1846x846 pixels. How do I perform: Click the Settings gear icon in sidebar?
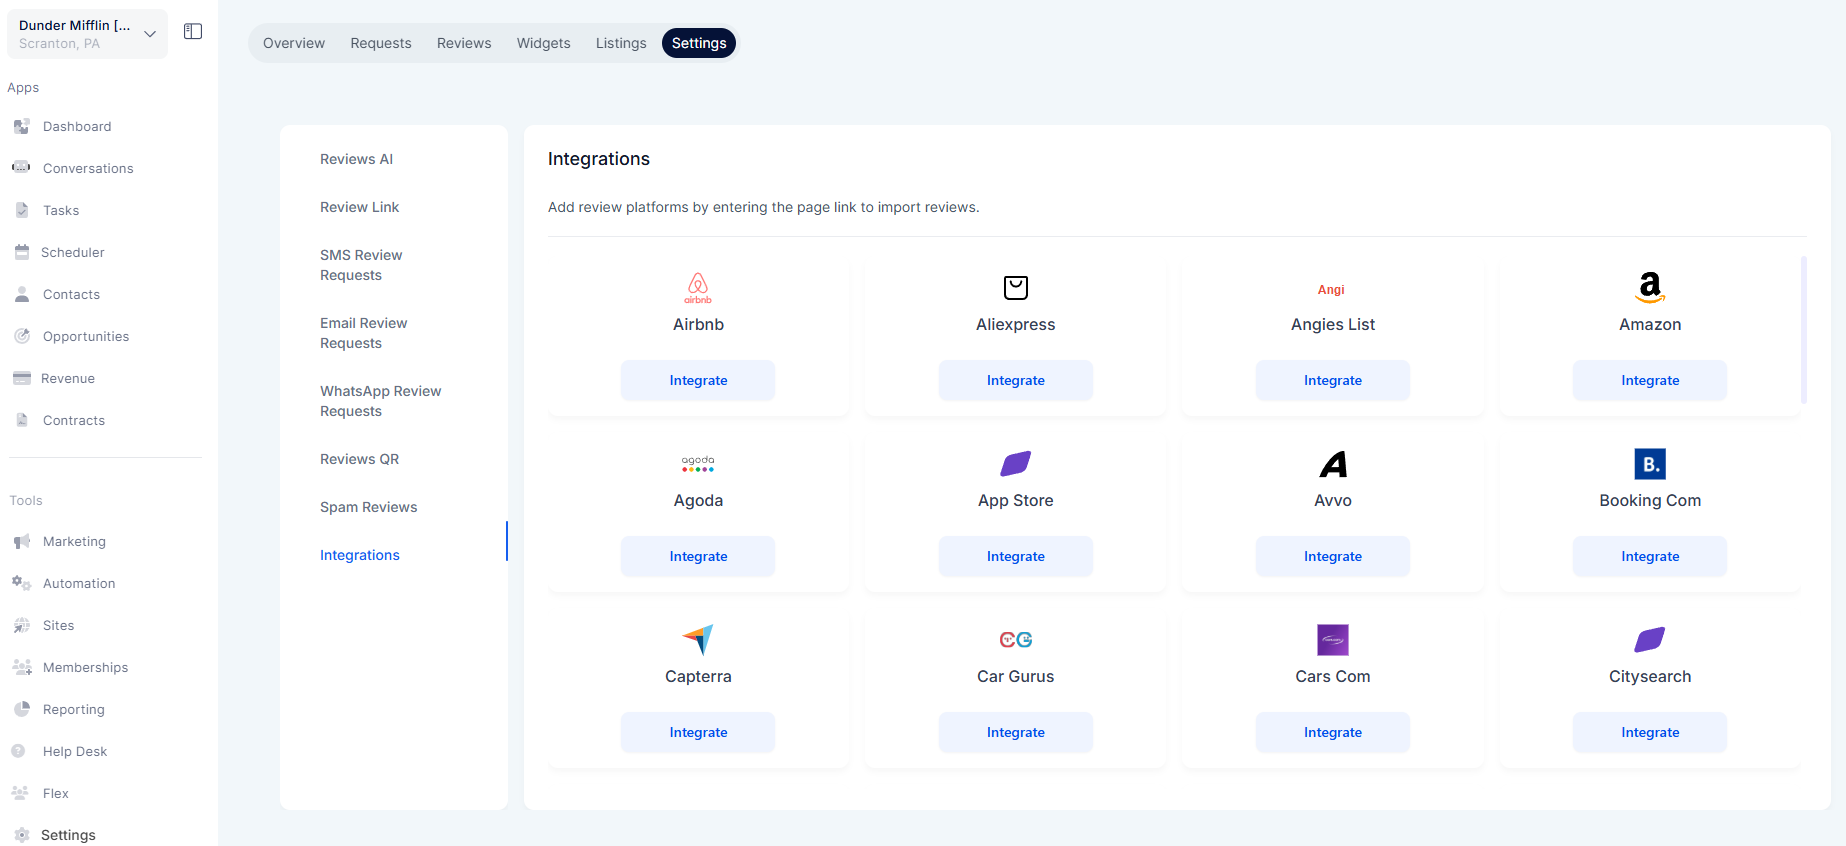click(x=21, y=835)
